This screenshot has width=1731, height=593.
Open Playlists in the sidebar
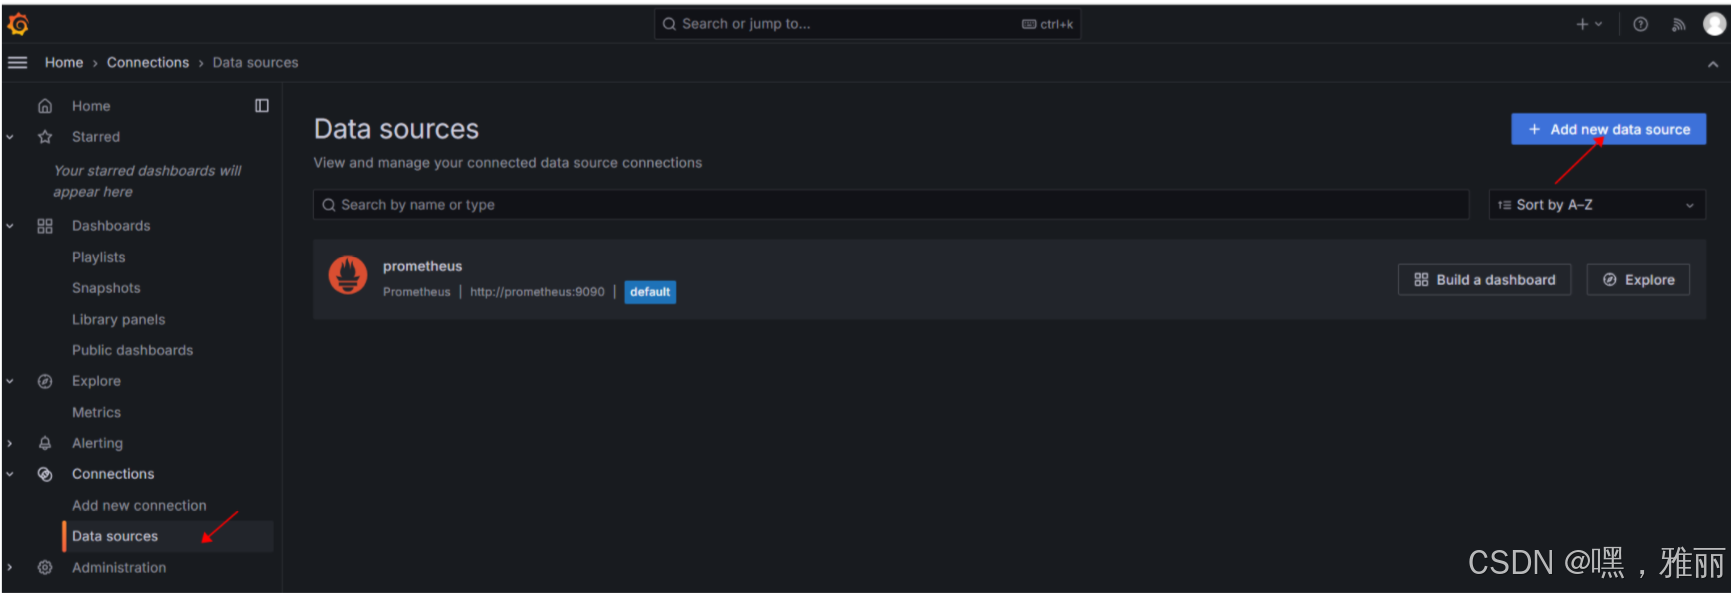(99, 257)
